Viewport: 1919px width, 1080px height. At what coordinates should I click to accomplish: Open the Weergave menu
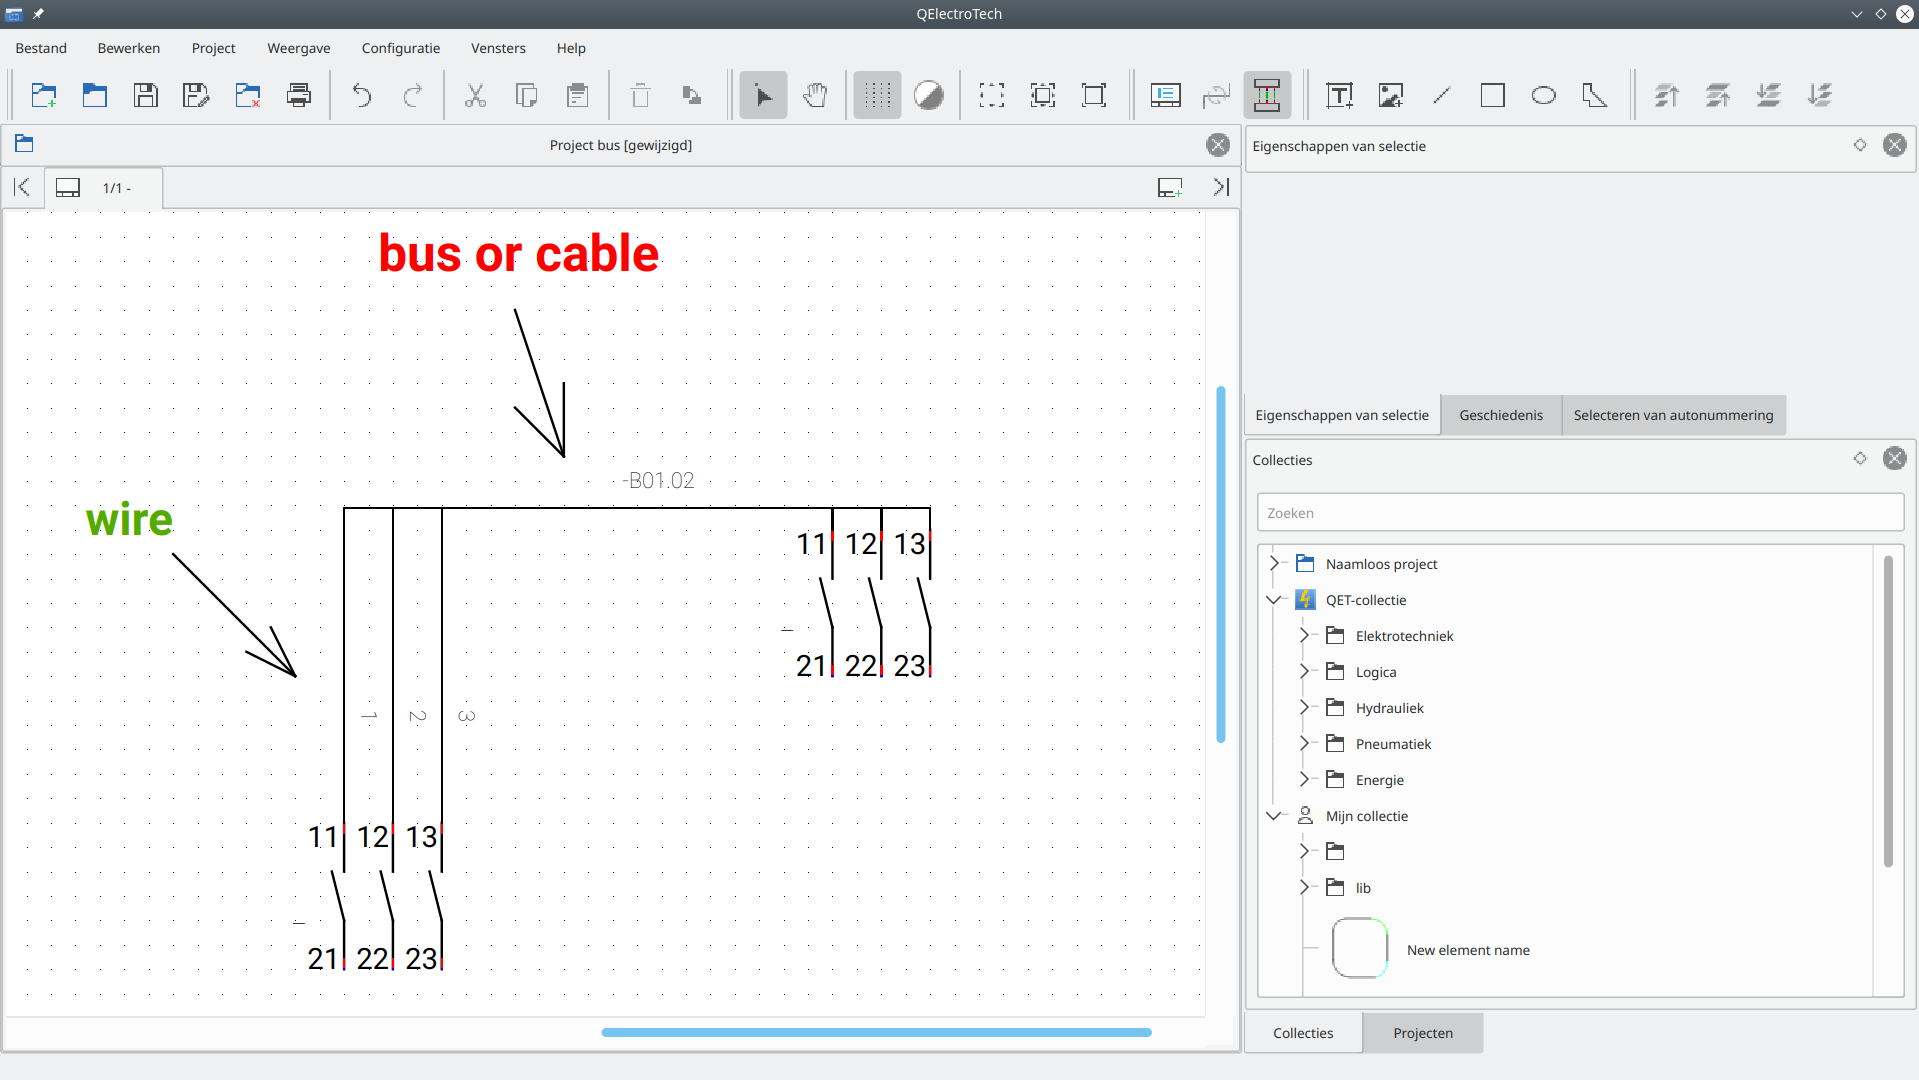pyautogui.click(x=298, y=48)
